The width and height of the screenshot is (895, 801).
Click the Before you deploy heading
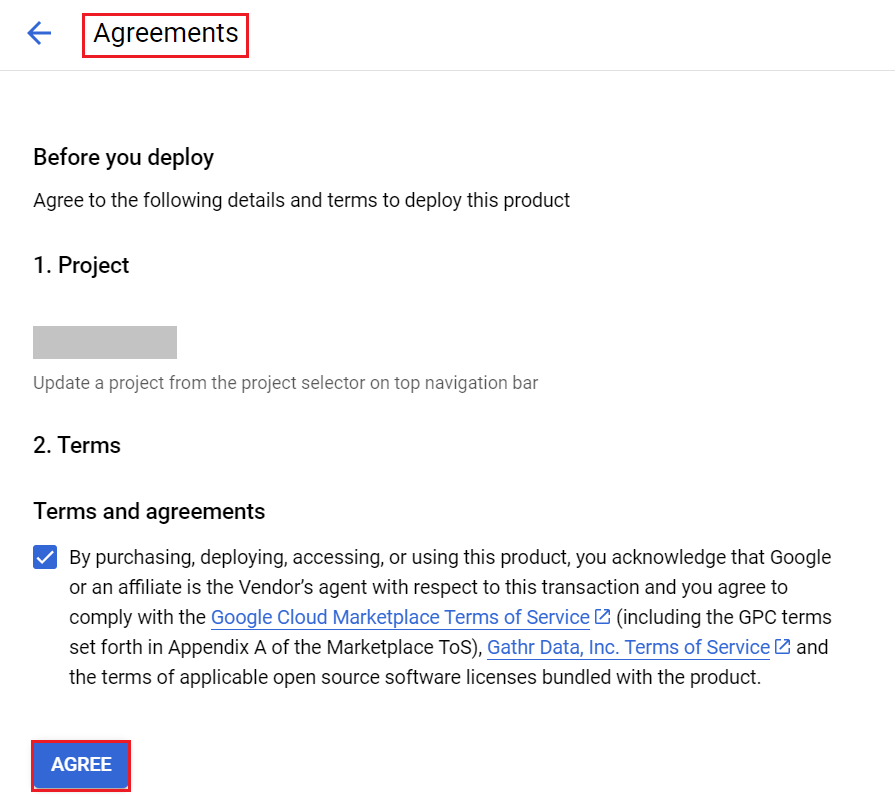click(123, 157)
